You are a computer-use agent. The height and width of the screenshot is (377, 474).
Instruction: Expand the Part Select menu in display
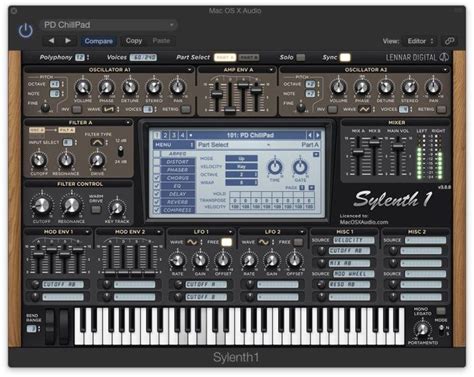(x=233, y=145)
